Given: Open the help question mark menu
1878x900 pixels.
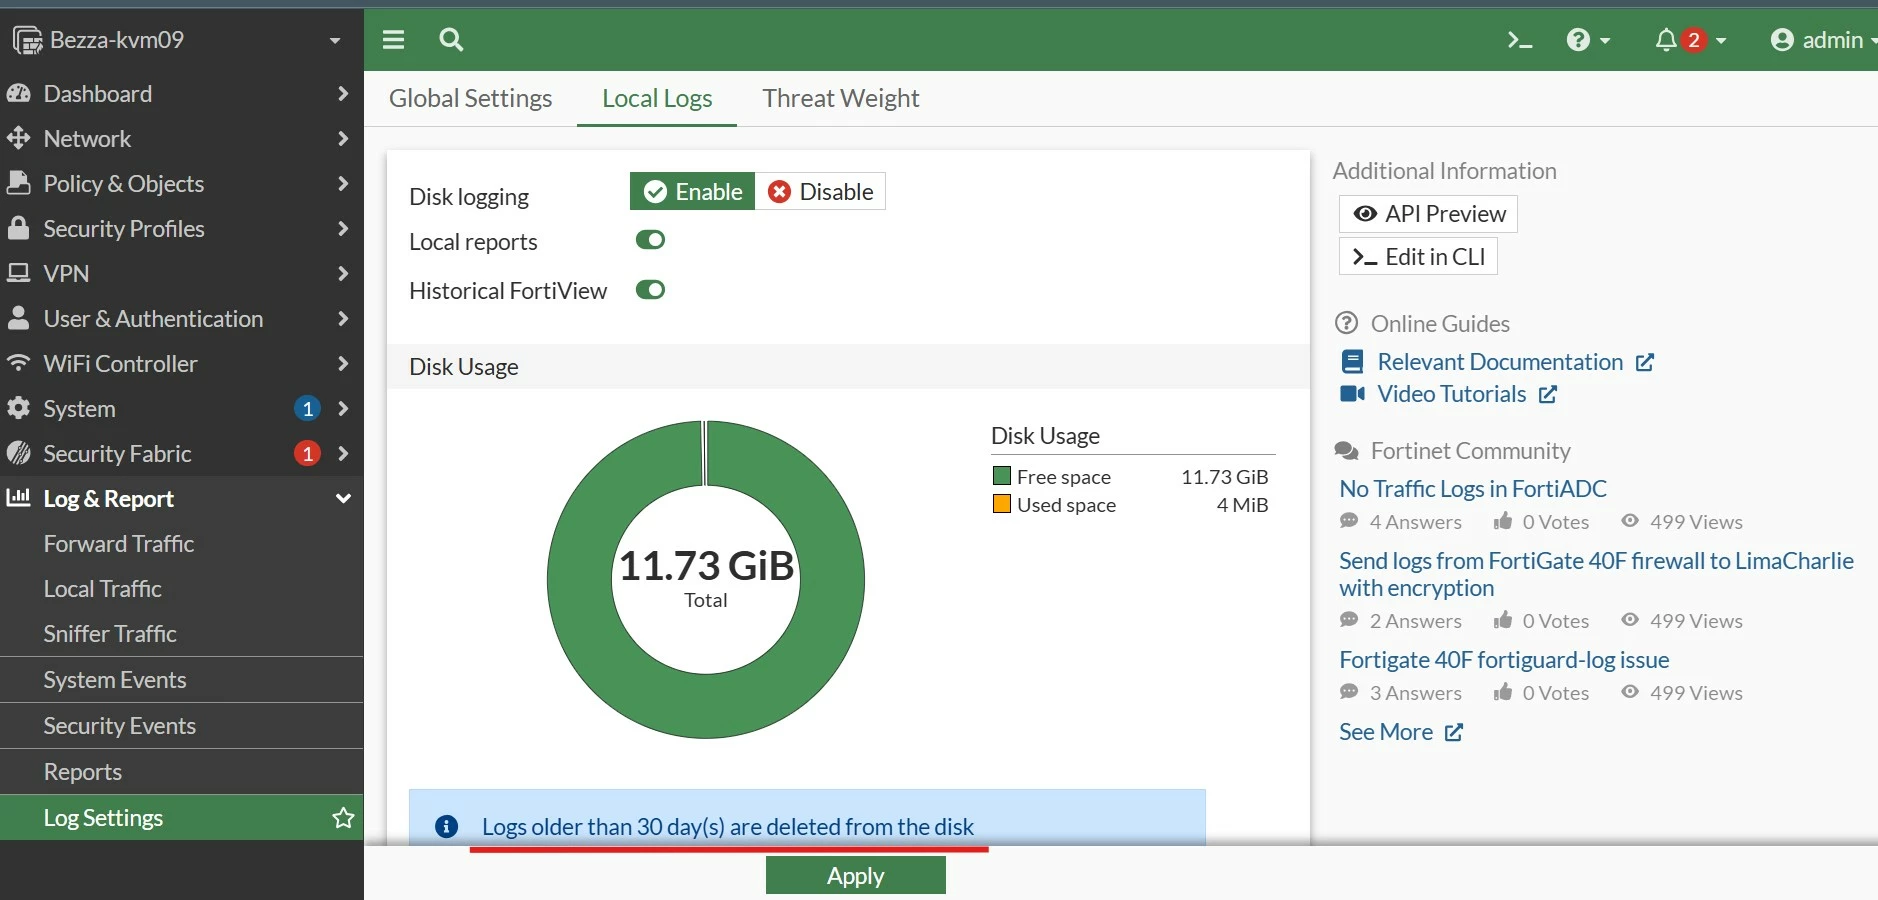Looking at the screenshot, I should (1588, 40).
